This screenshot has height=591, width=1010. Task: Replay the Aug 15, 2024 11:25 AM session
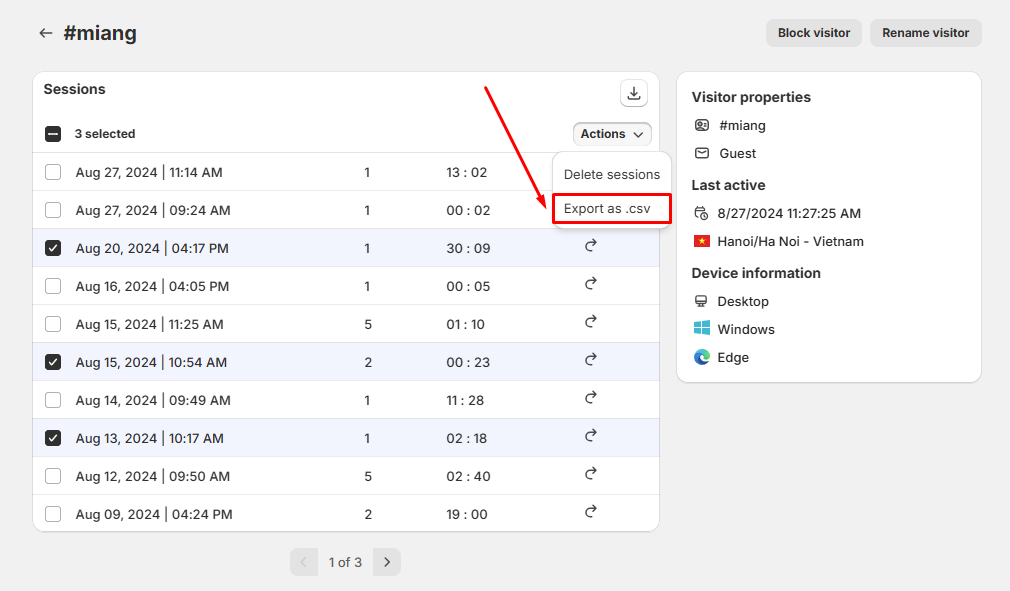point(591,322)
